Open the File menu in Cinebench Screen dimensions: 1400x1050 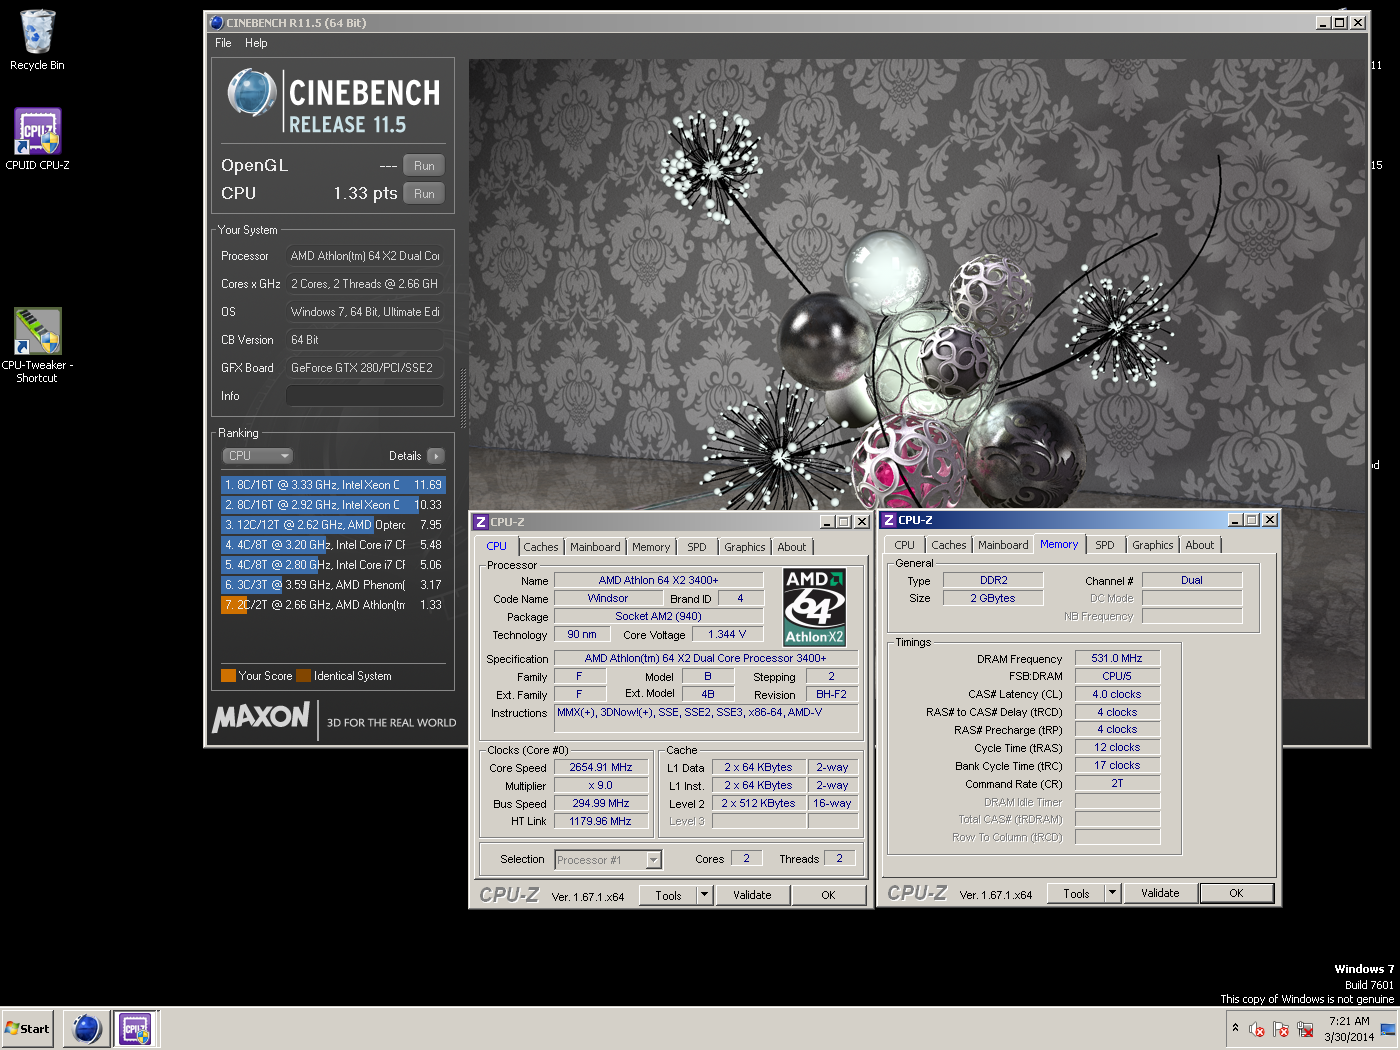tap(223, 43)
